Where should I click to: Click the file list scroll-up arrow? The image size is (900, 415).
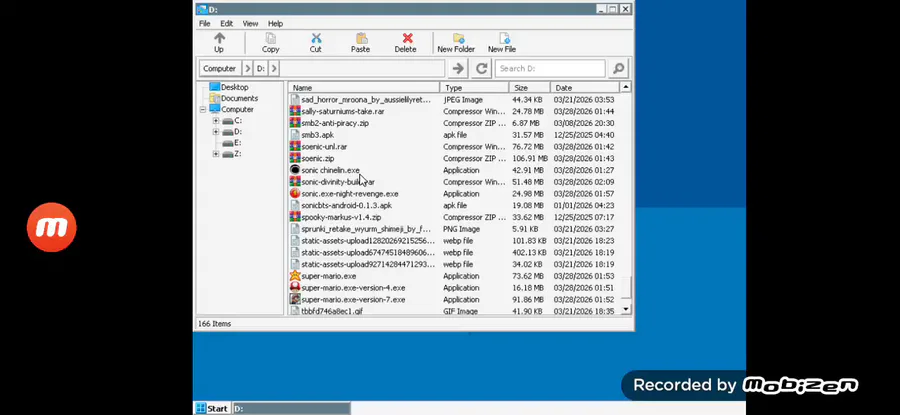point(626,87)
